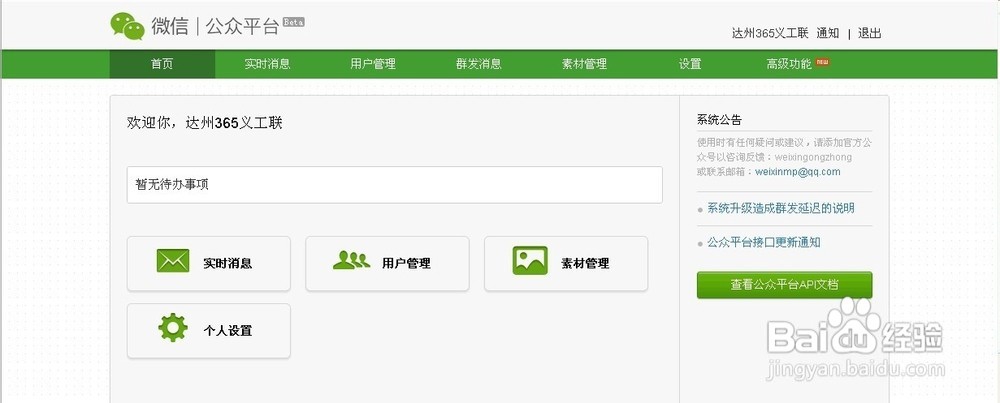This screenshot has height=403, width=1000.
Task: Open 公众平台接口更新通知 announcement
Action: click(x=763, y=242)
